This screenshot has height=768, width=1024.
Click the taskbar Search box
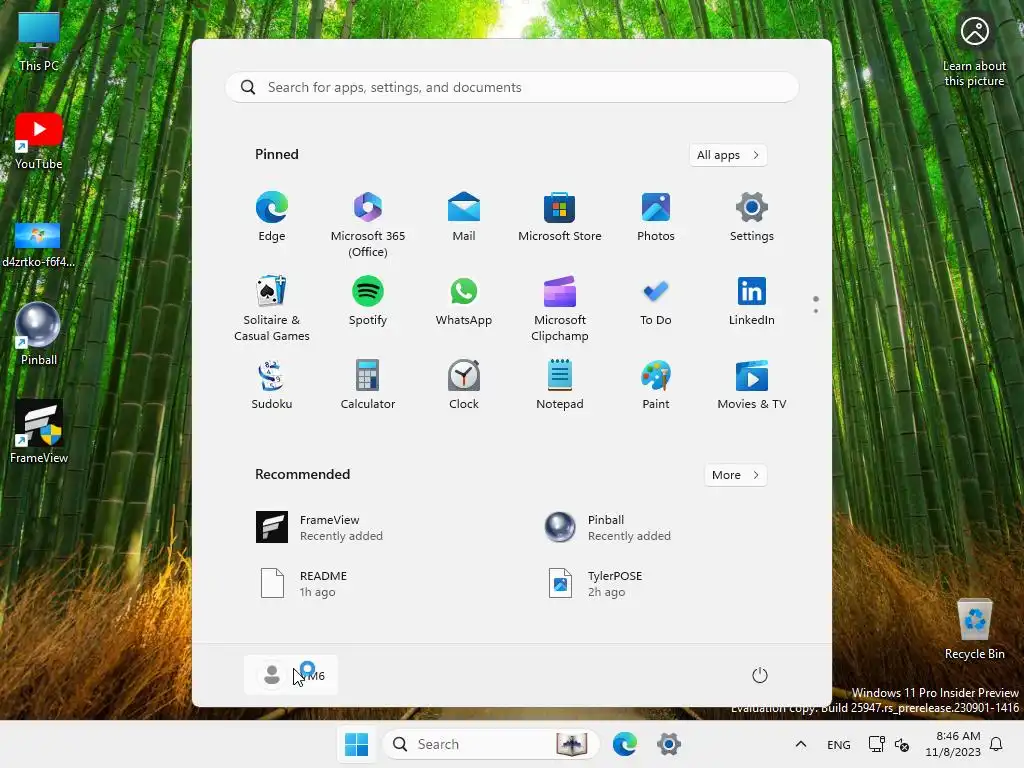(490, 744)
